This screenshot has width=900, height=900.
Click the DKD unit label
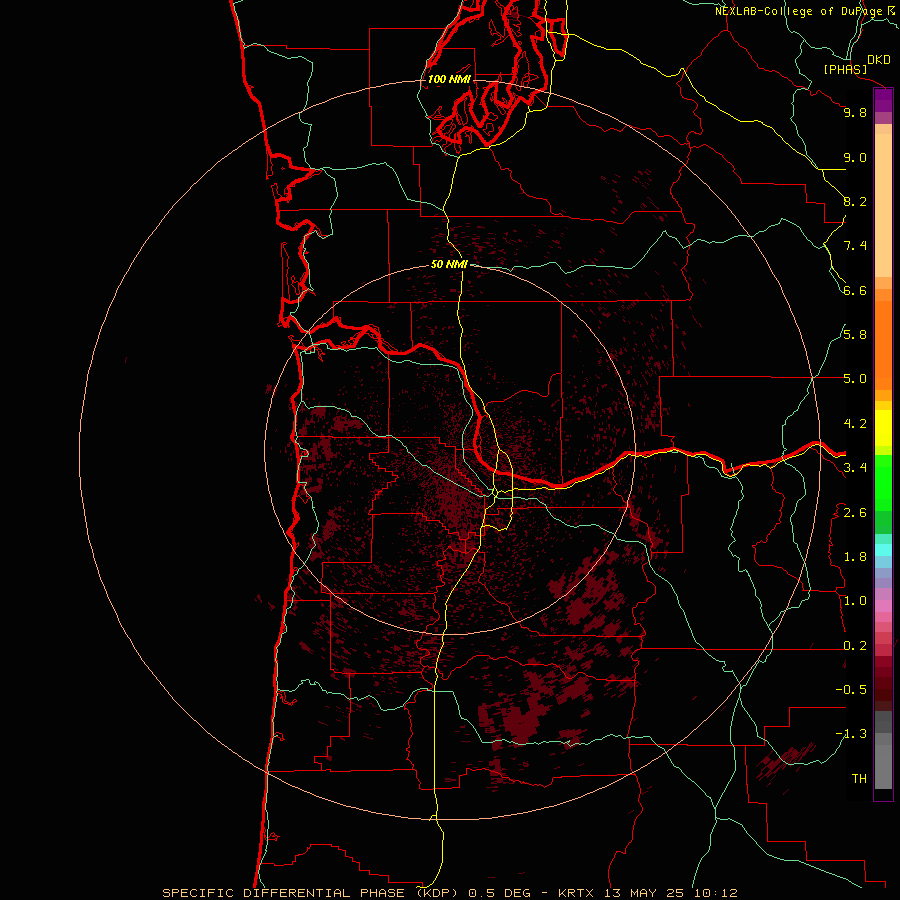pyautogui.click(x=879, y=60)
